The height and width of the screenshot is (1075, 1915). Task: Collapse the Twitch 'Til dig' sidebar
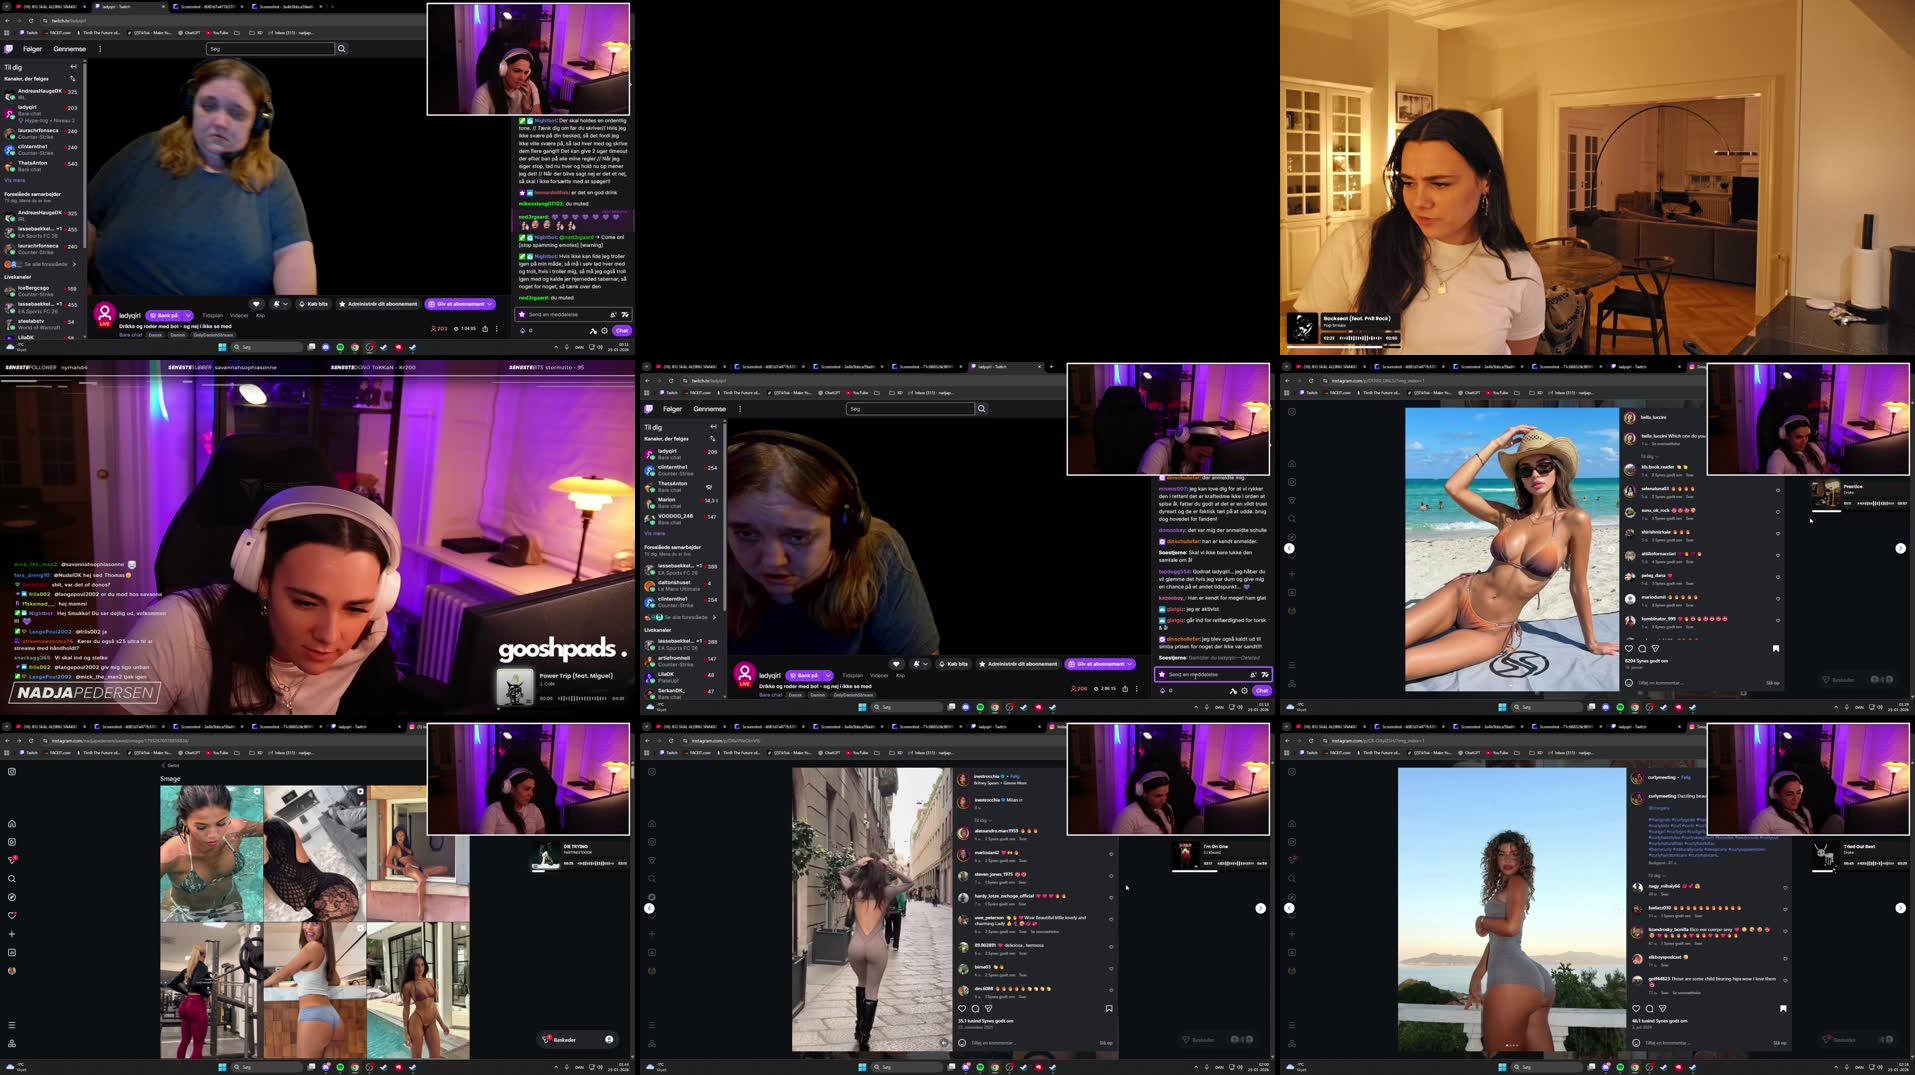point(72,66)
